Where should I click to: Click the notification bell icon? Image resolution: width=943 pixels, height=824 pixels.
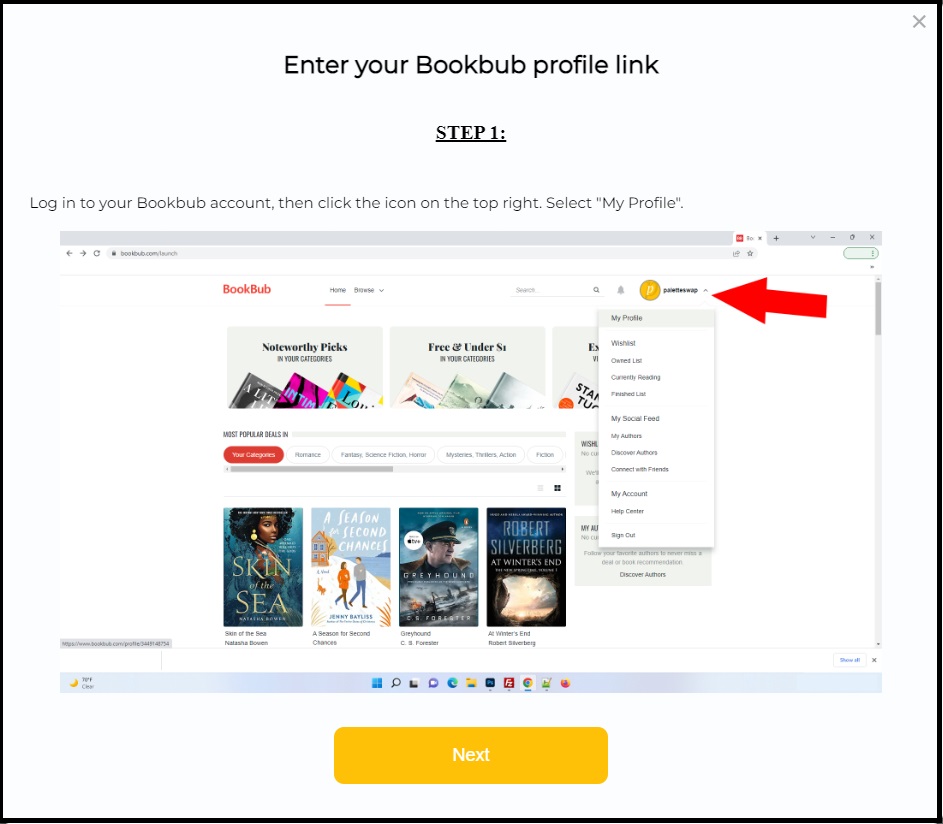point(621,290)
